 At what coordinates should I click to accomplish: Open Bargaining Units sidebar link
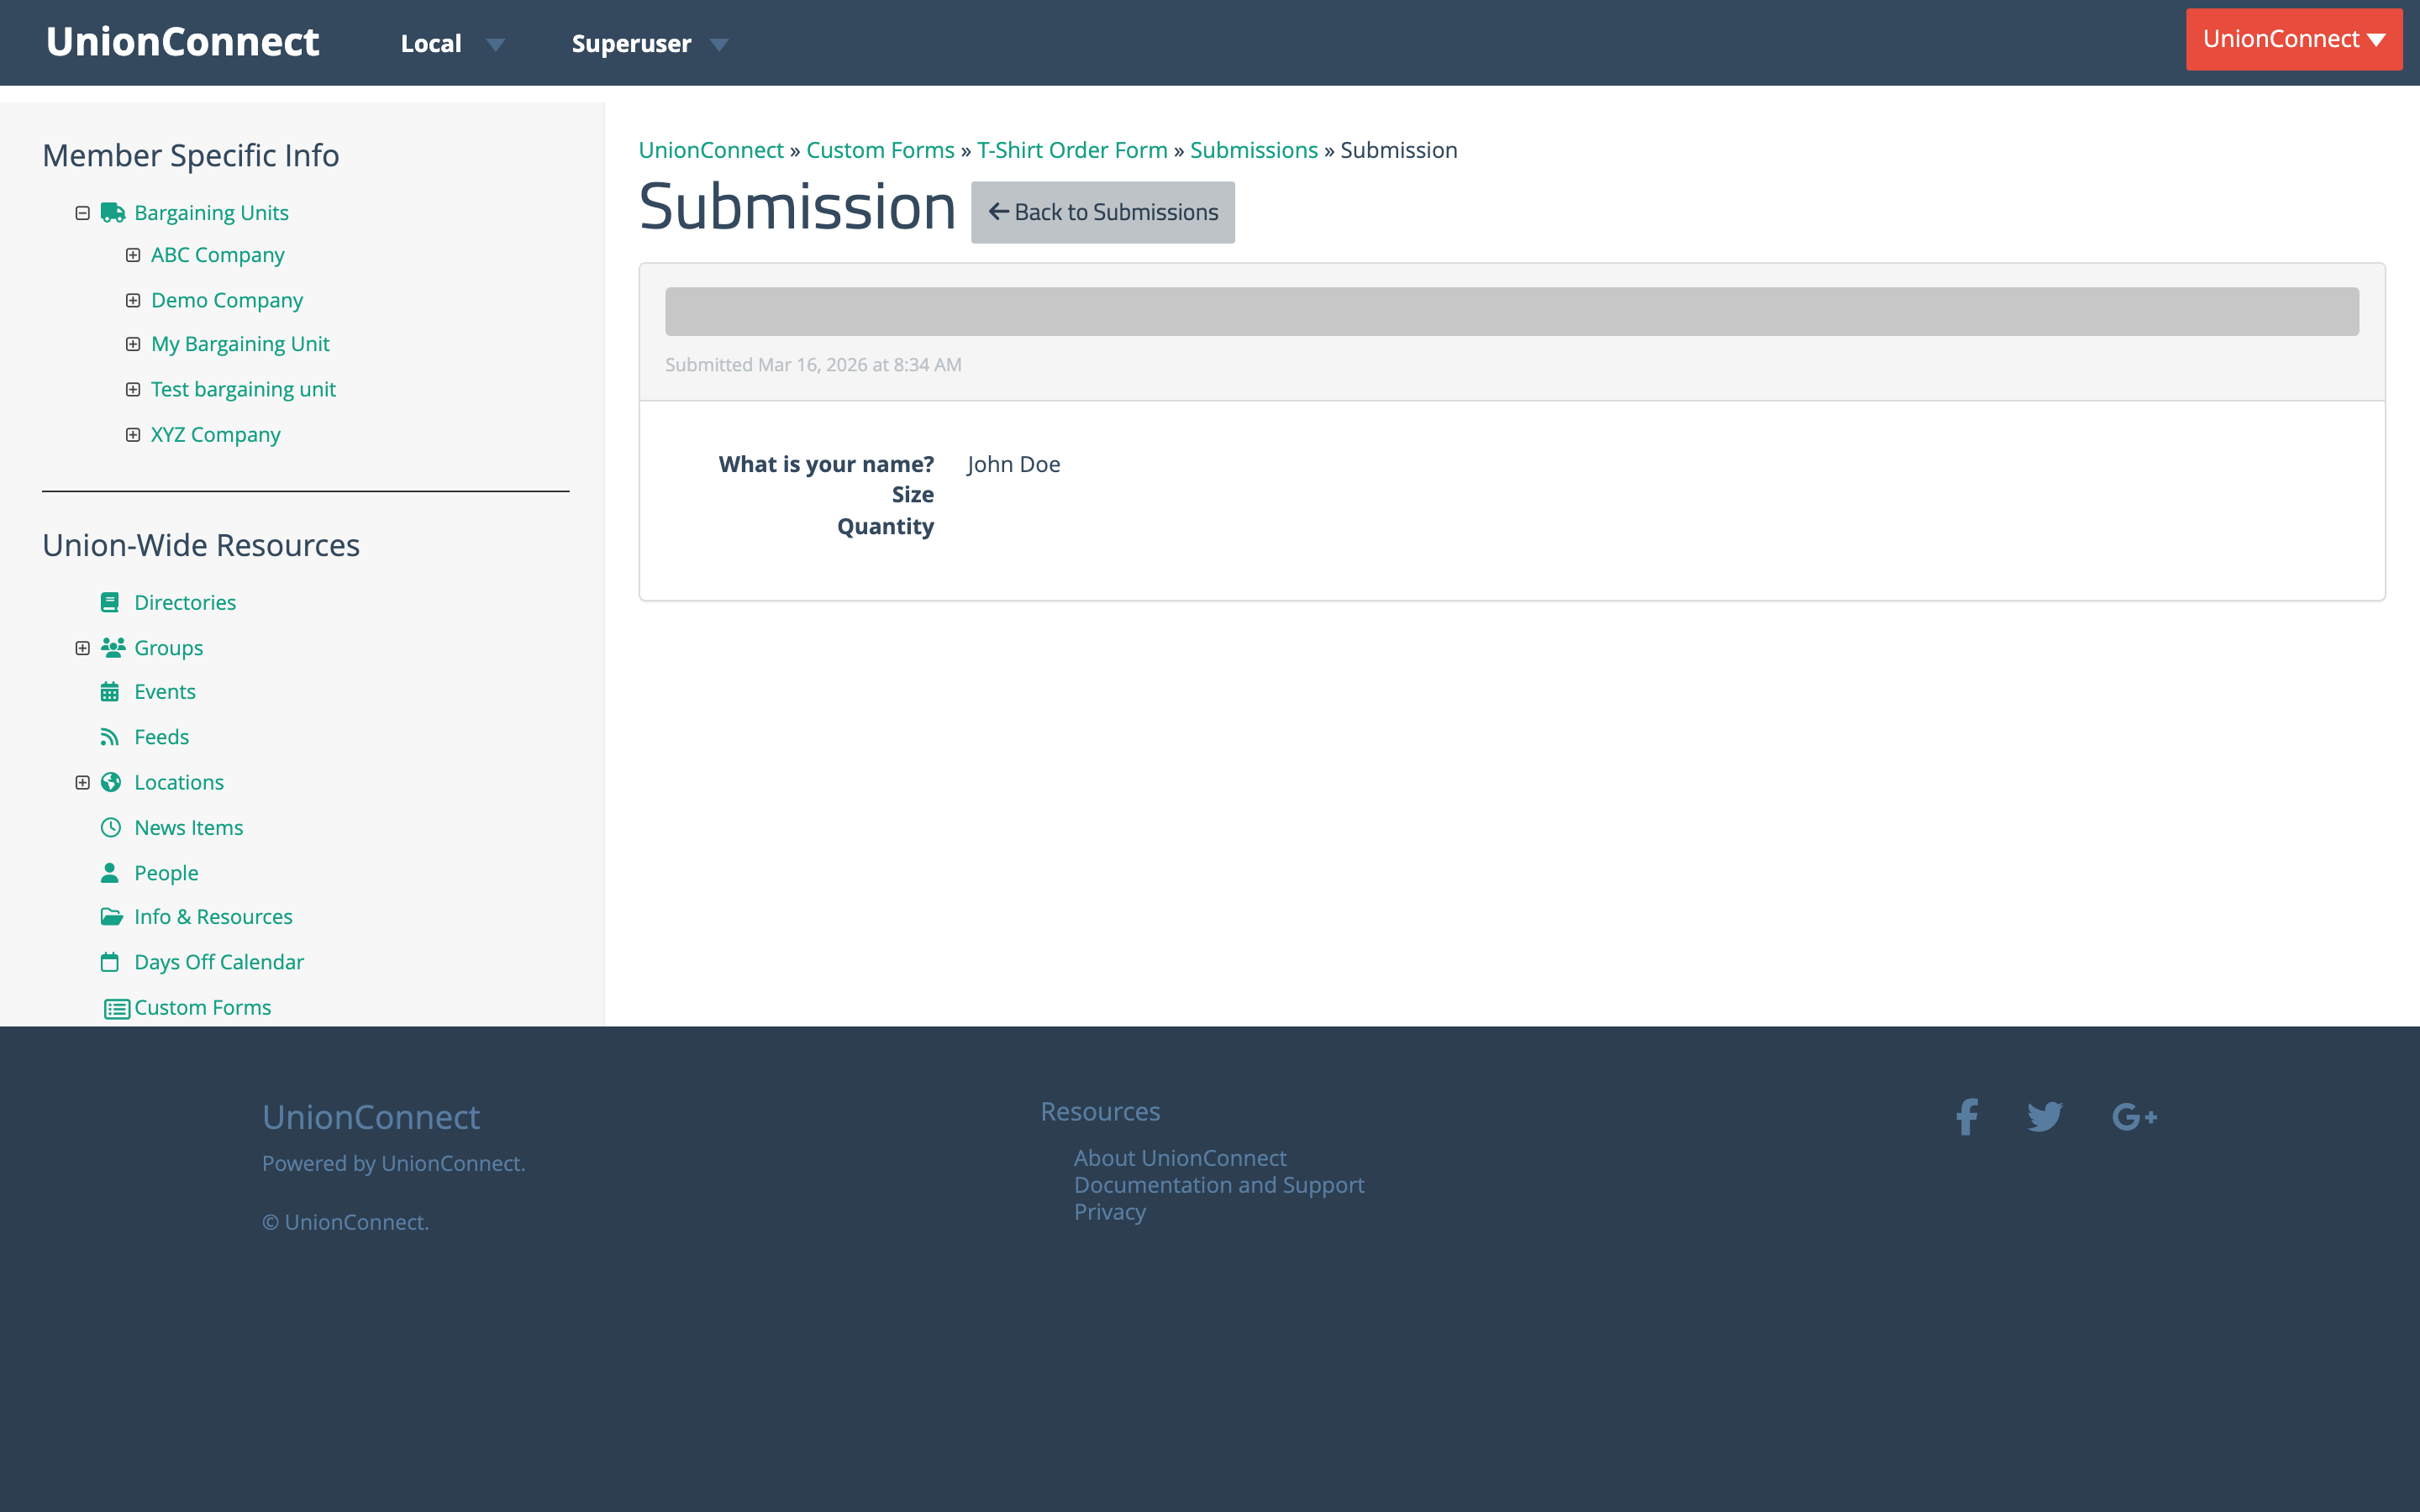tap(211, 213)
